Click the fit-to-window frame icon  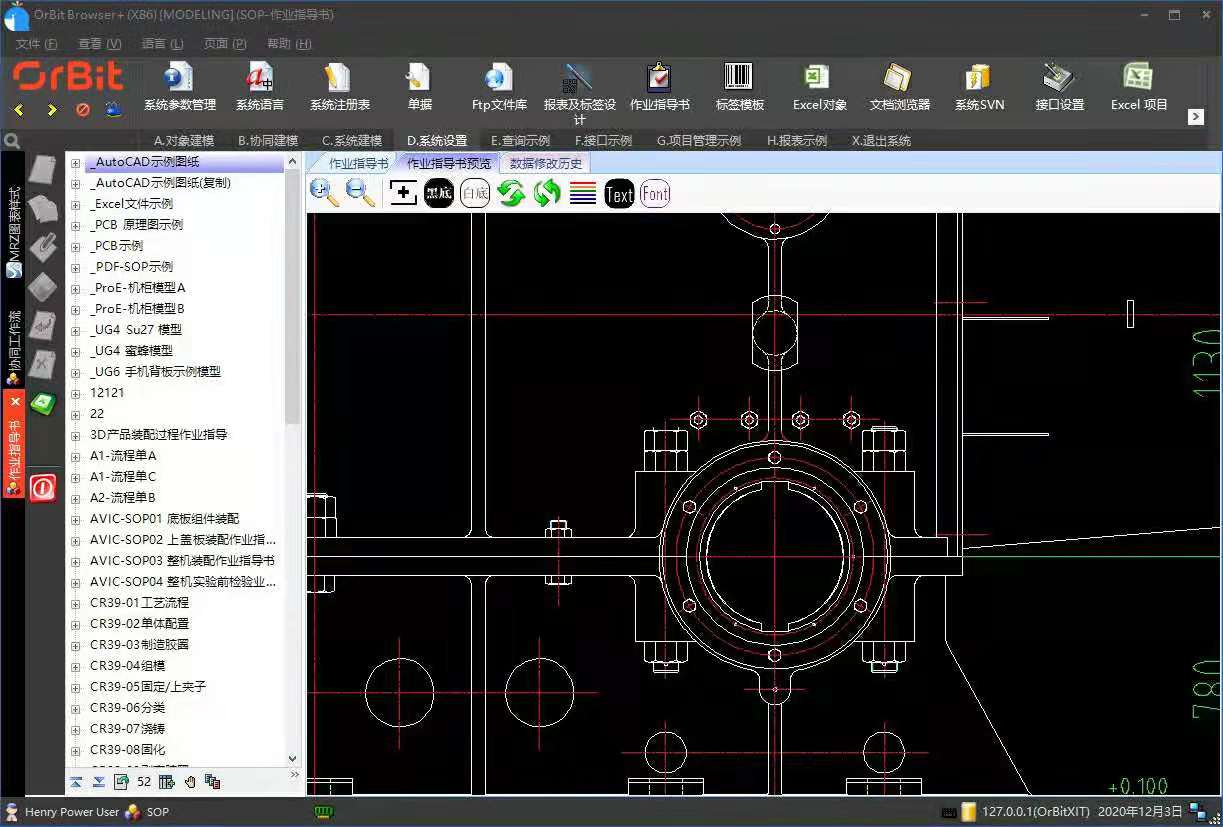click(x=403, y=193)
